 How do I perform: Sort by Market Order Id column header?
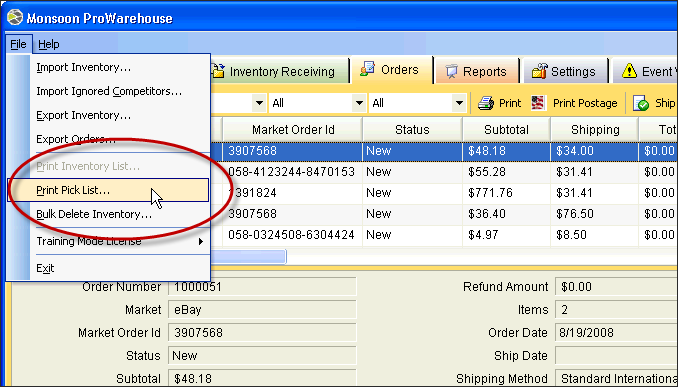293,130
